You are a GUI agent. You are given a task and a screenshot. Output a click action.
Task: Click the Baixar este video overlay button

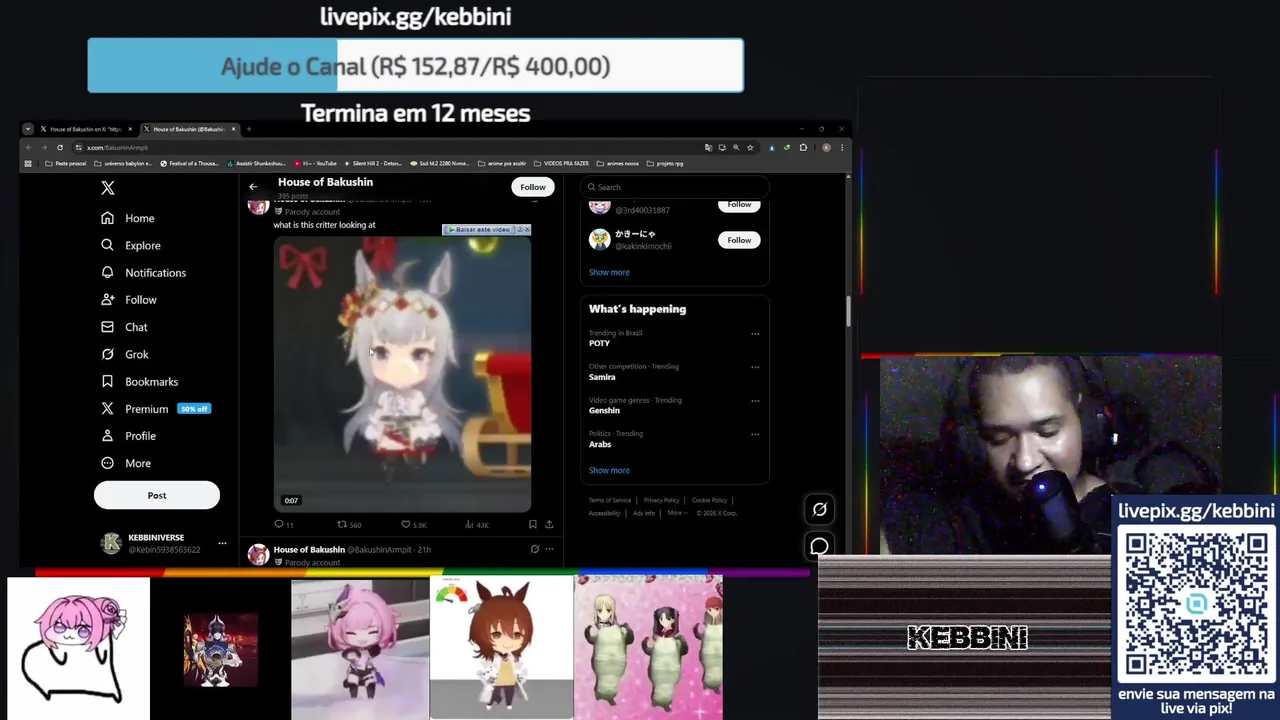pos(480,230)
